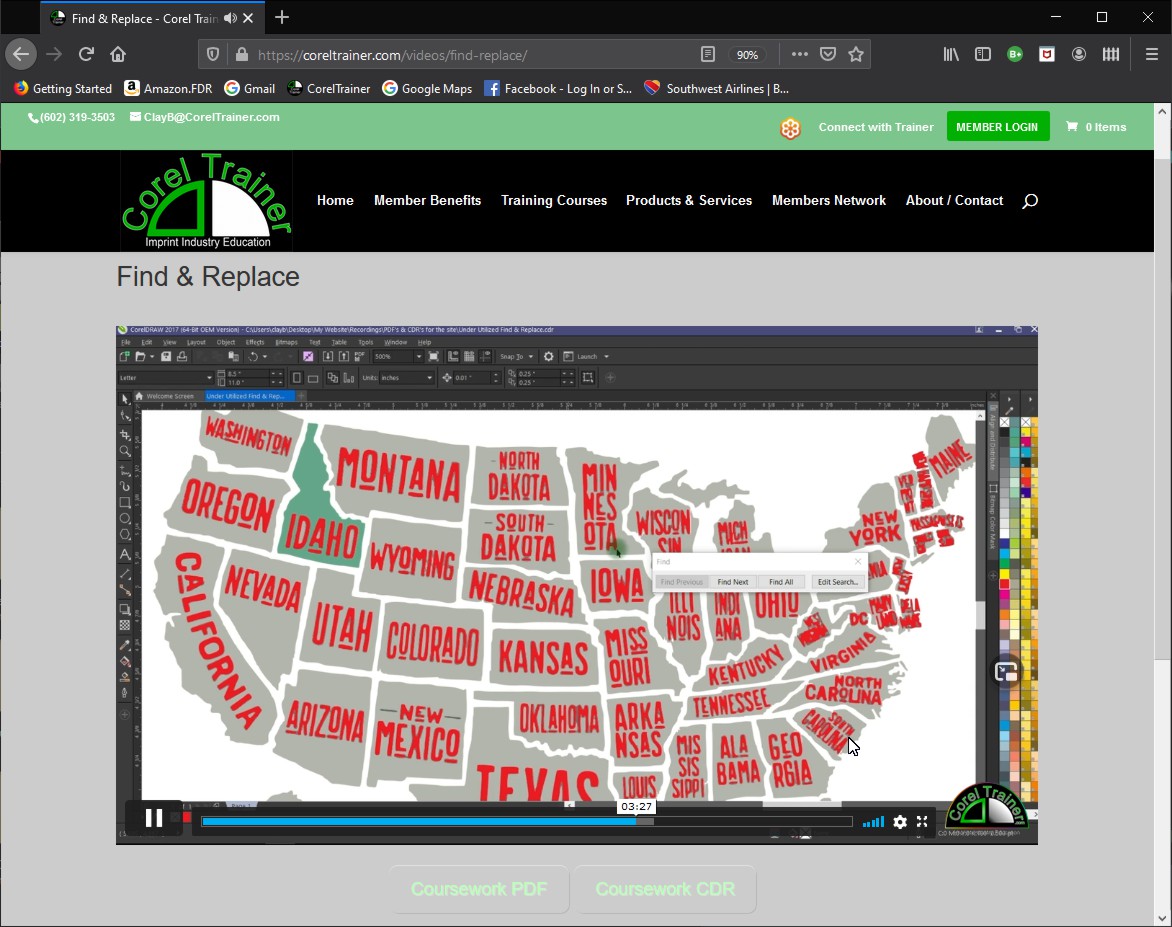Open the Gmail bookmark
Screen dimensions: 1172x927
tap(250, 88)
